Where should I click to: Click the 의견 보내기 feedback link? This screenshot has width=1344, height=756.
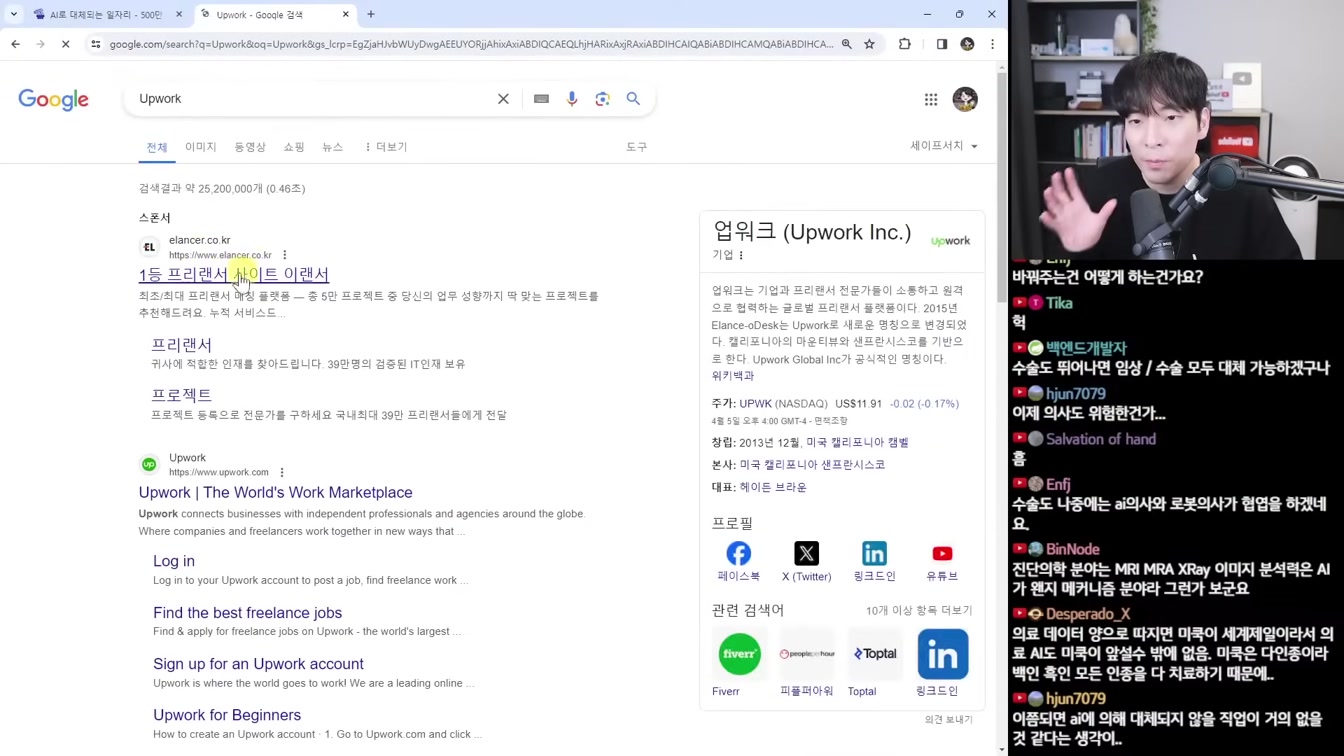pos(948,719)
